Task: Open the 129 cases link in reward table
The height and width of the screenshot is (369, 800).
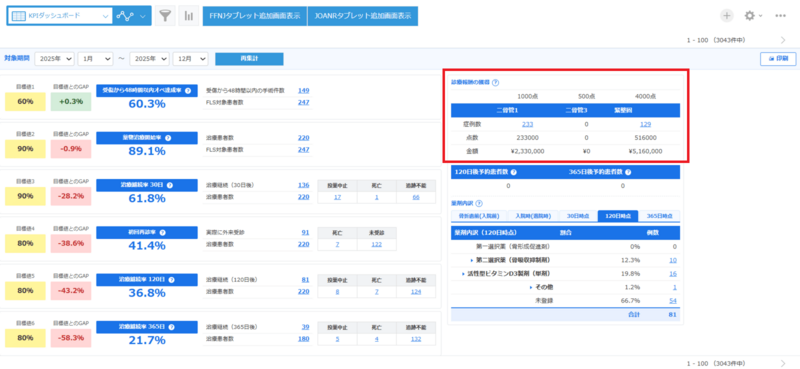Action: [645, 124]
